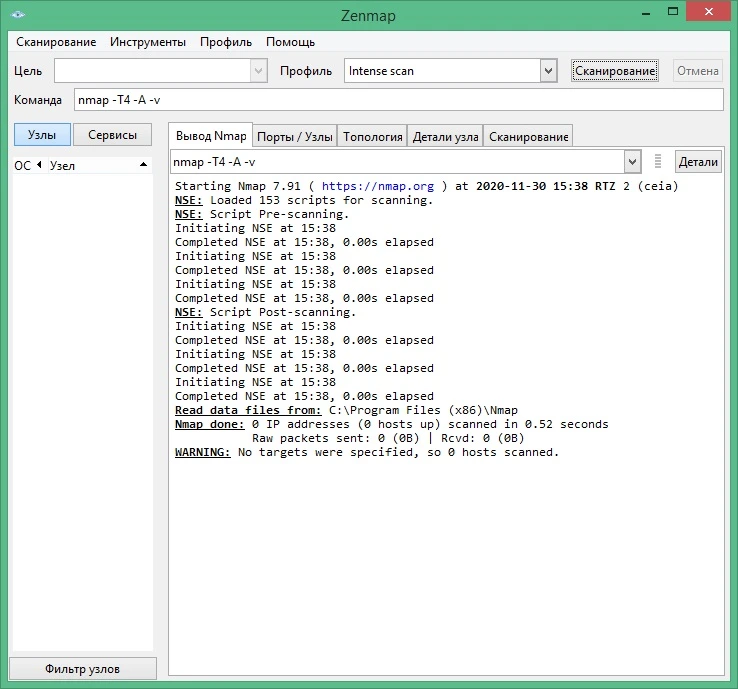Click the Zenmap eye icon in title bar
Image resolution: width=738 pixels, height=689 pixels.
[17, 15]
